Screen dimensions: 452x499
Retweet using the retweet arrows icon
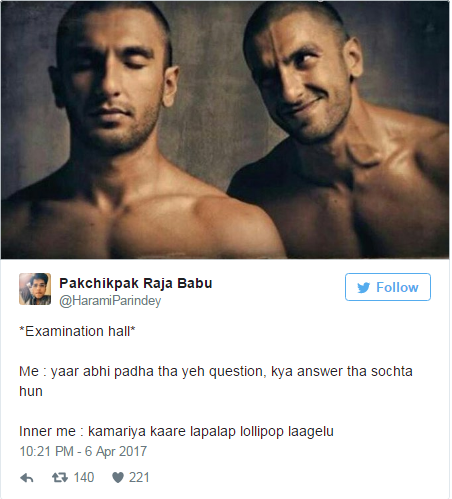pos(60,478)
